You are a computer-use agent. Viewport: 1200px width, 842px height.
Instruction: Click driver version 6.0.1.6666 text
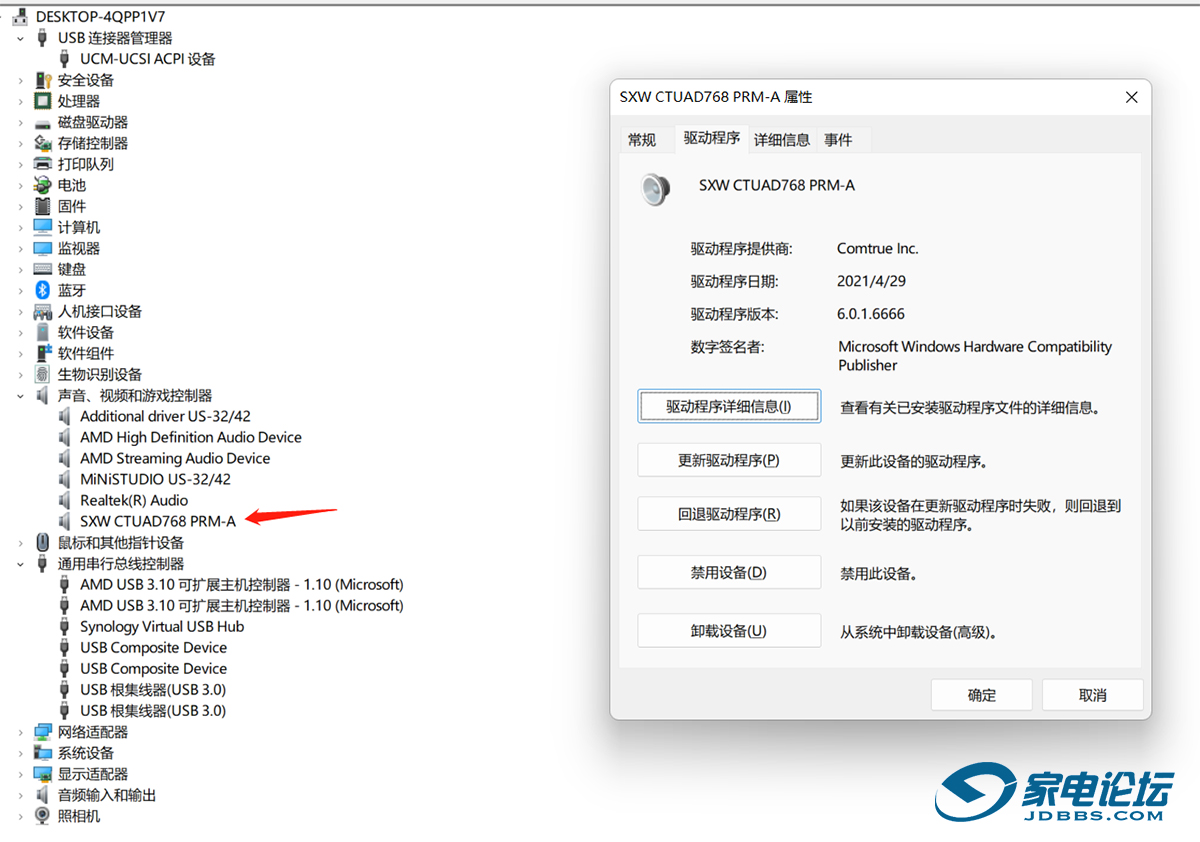click(x=871, y=314)
